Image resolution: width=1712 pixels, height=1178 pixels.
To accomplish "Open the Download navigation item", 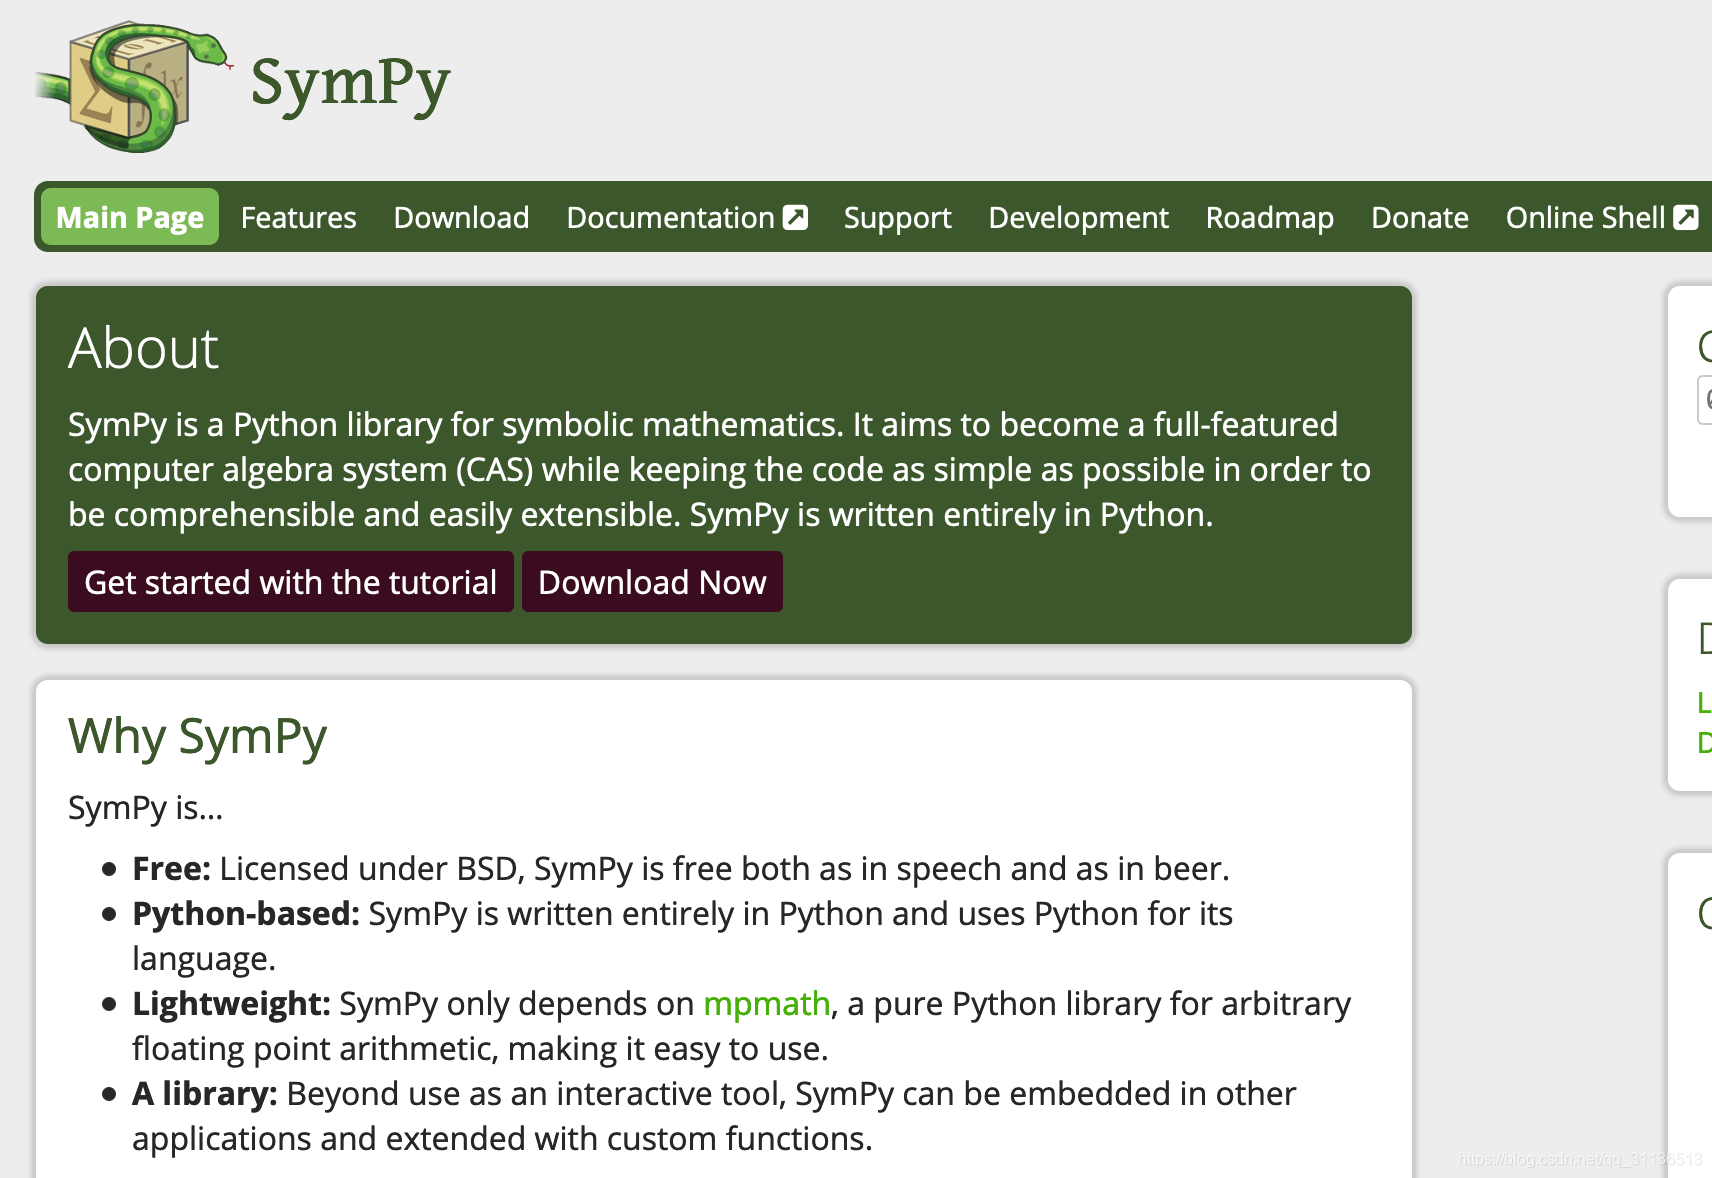I will pos(461,217).
